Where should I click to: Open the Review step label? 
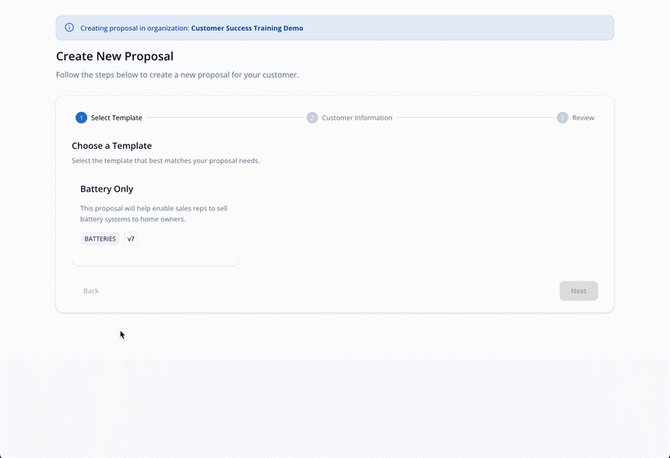click(x=583, y=117)
